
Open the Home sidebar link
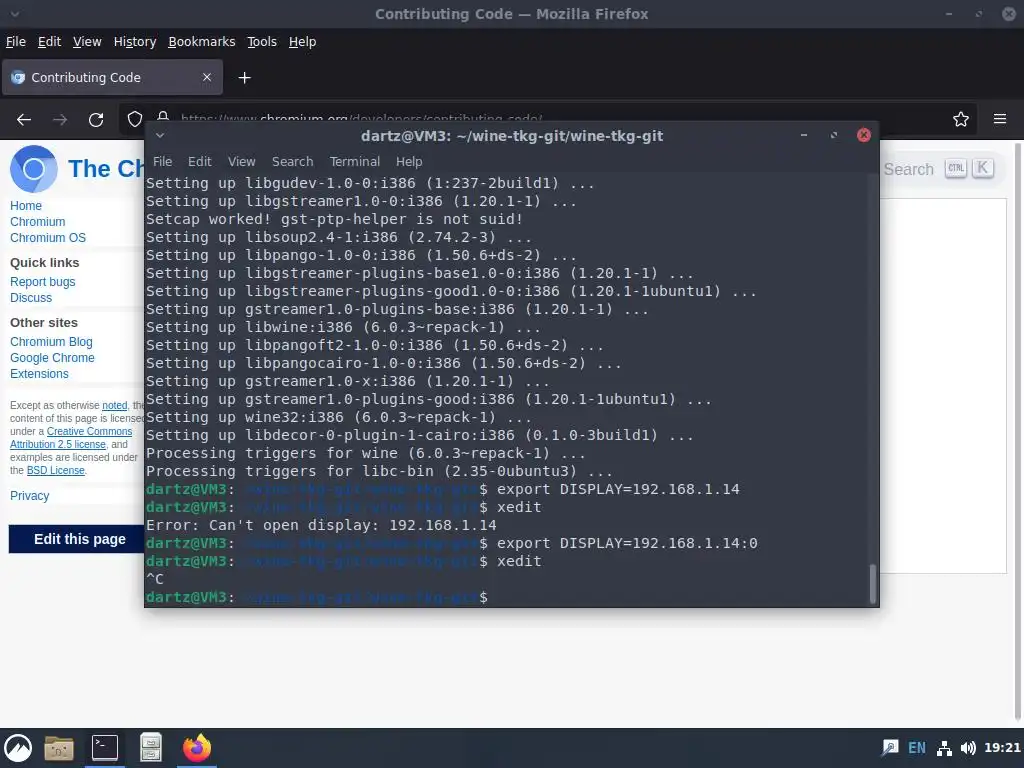(25, 206)
